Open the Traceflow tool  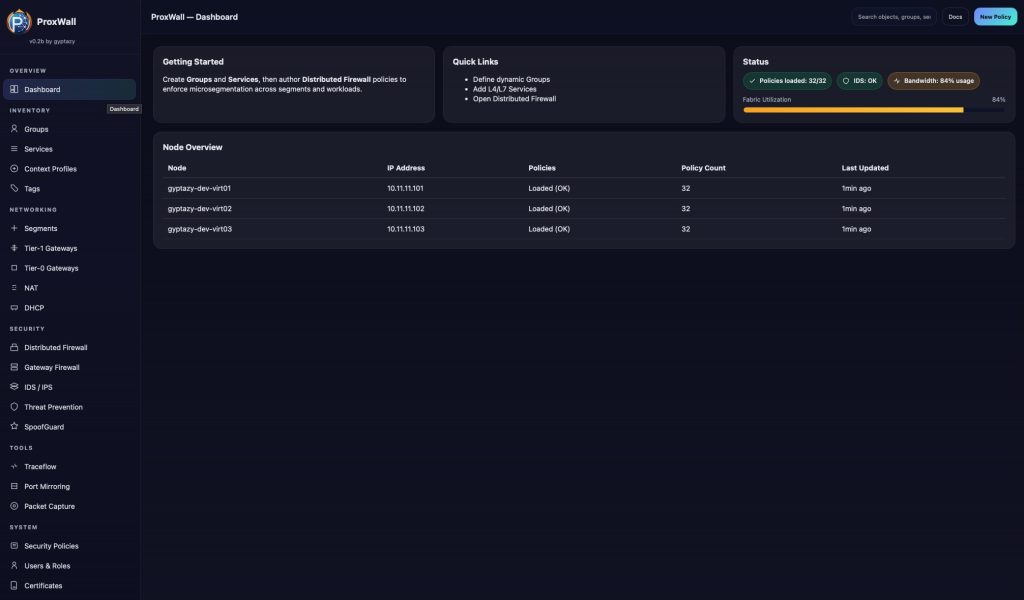click(x=40, y=465)
